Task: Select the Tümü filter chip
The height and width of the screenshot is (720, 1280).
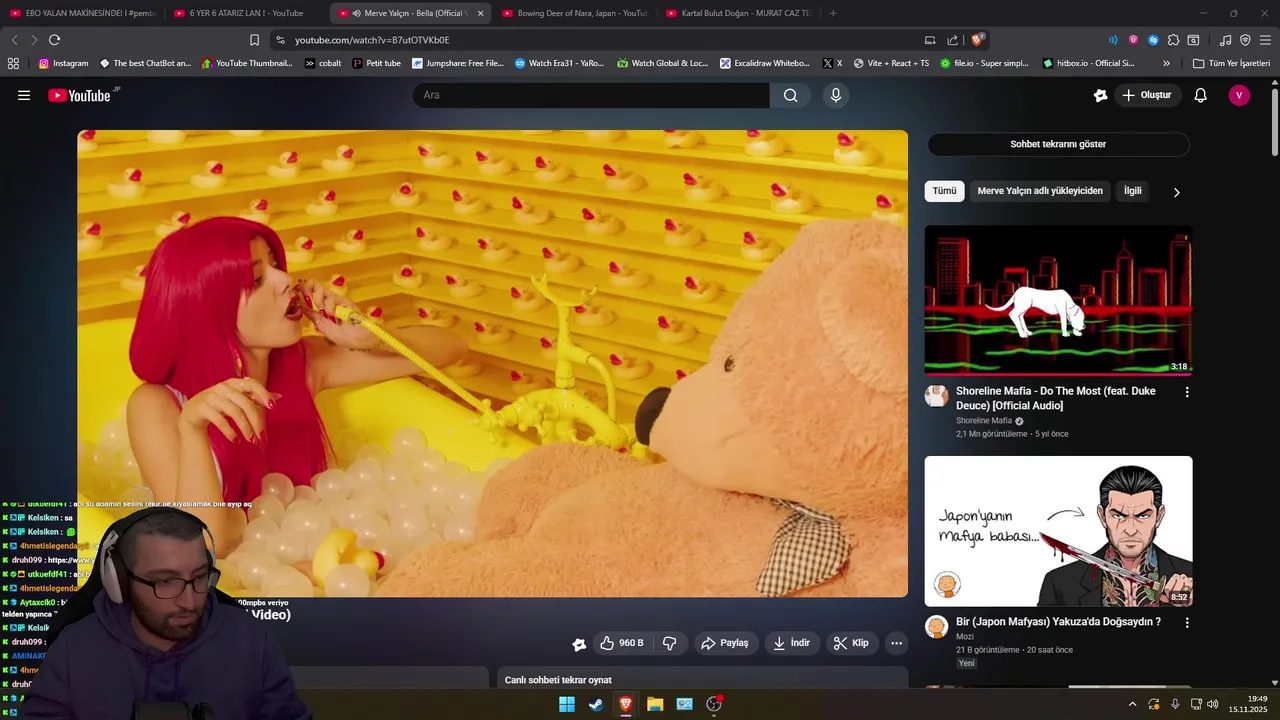Action: [x=944, y=191]
